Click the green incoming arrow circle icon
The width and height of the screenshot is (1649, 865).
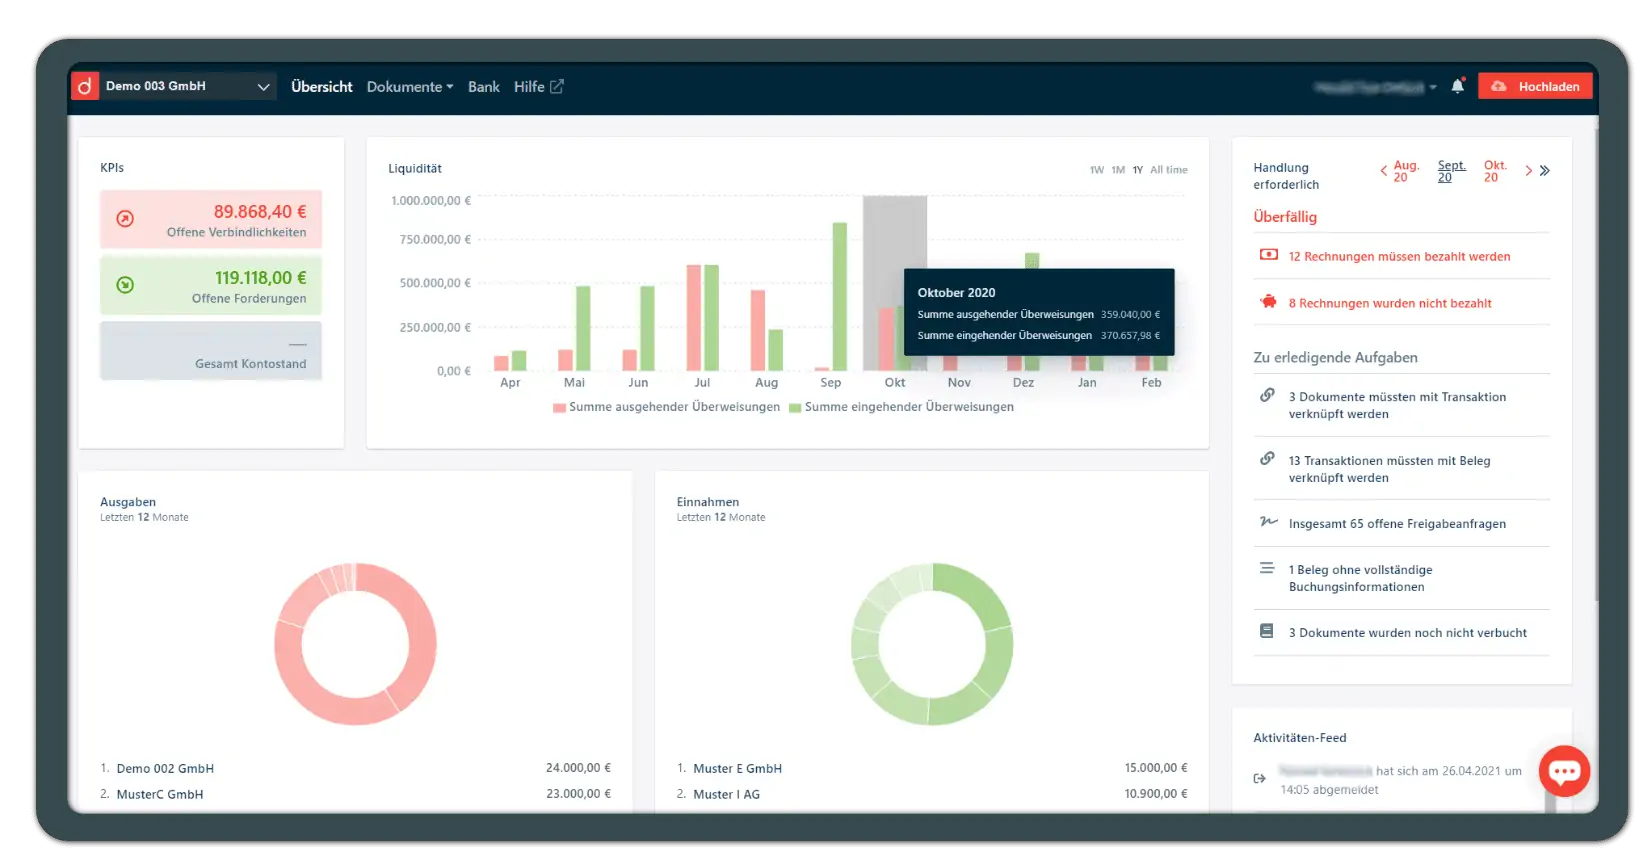click(x=125, y=285)
